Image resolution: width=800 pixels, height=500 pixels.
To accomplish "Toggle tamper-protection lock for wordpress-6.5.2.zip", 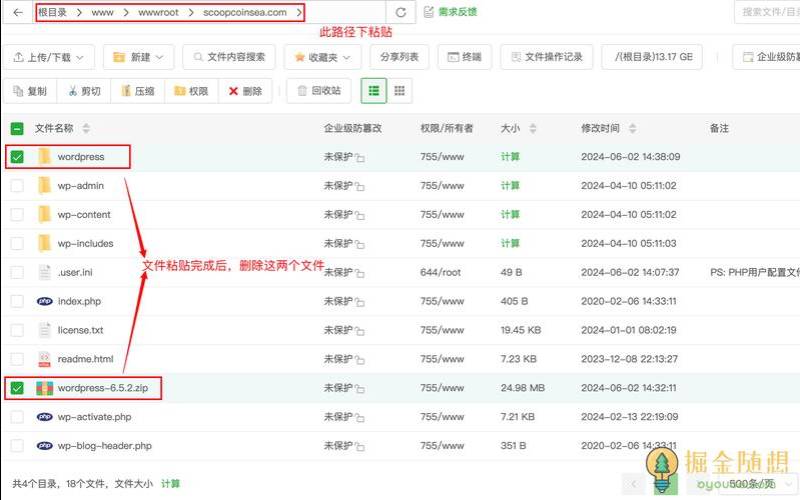I will pyautogui.click(x=360, y=389).
